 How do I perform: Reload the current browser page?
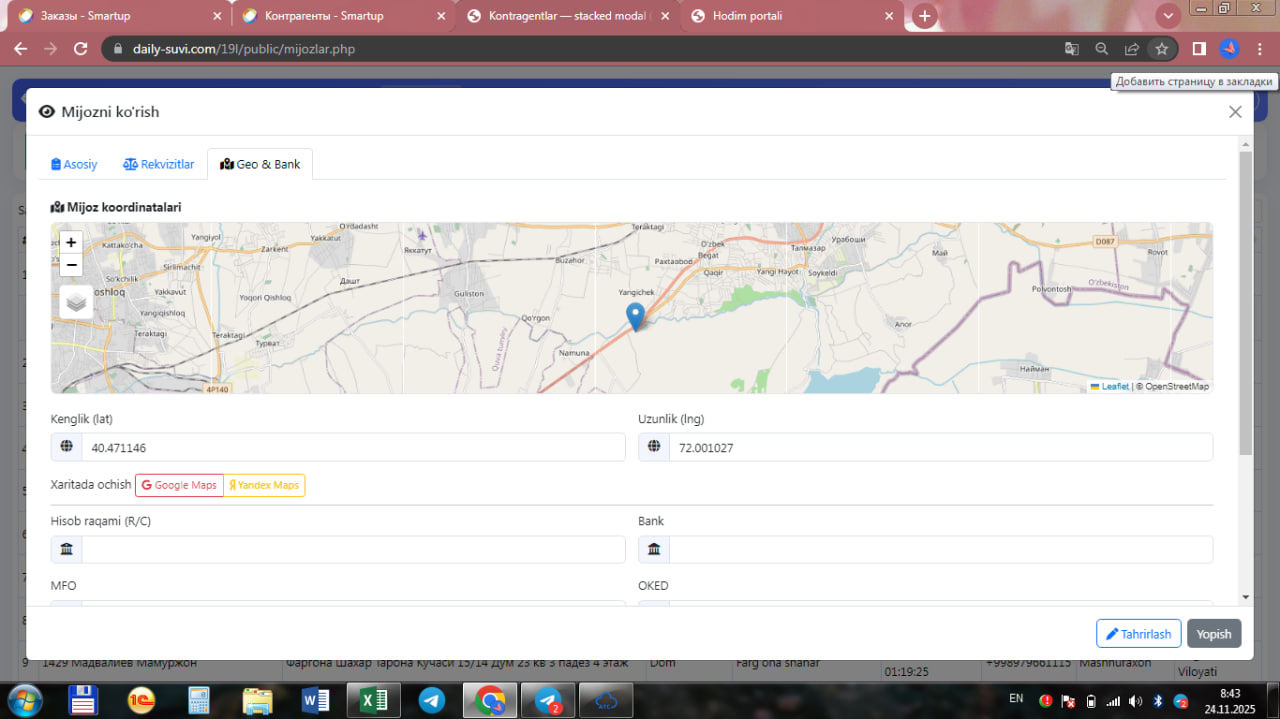click(x=81, y=49)
